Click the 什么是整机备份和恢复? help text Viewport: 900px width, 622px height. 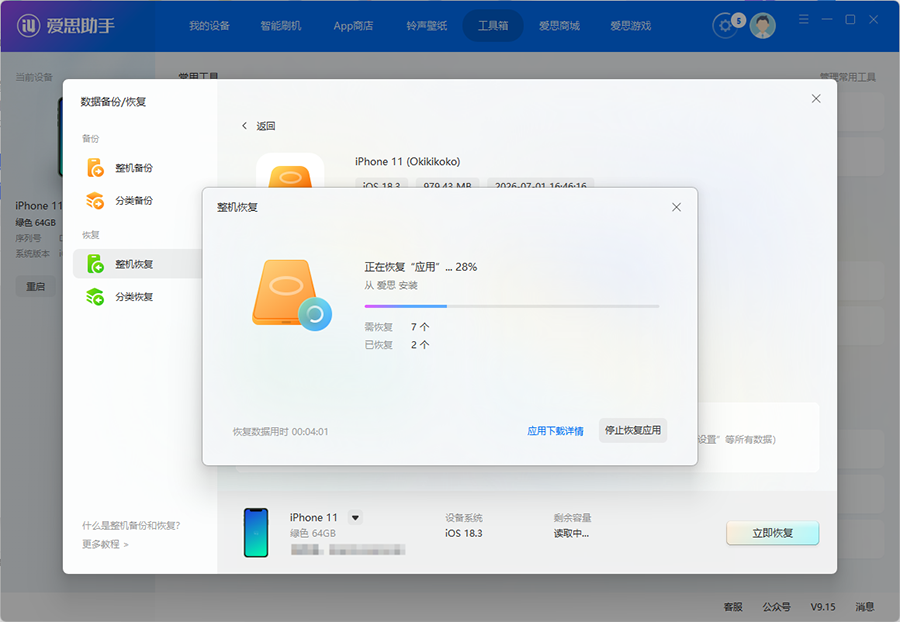131,526
